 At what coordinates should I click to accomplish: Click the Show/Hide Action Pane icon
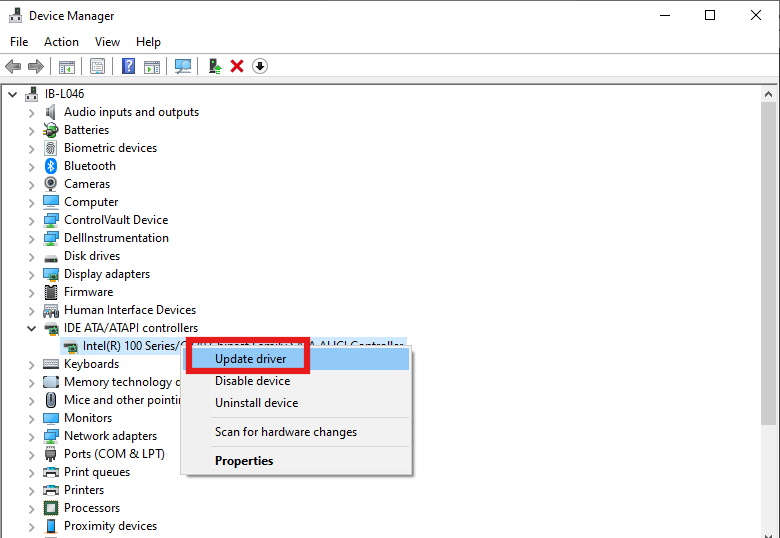(x=152, y=66)
